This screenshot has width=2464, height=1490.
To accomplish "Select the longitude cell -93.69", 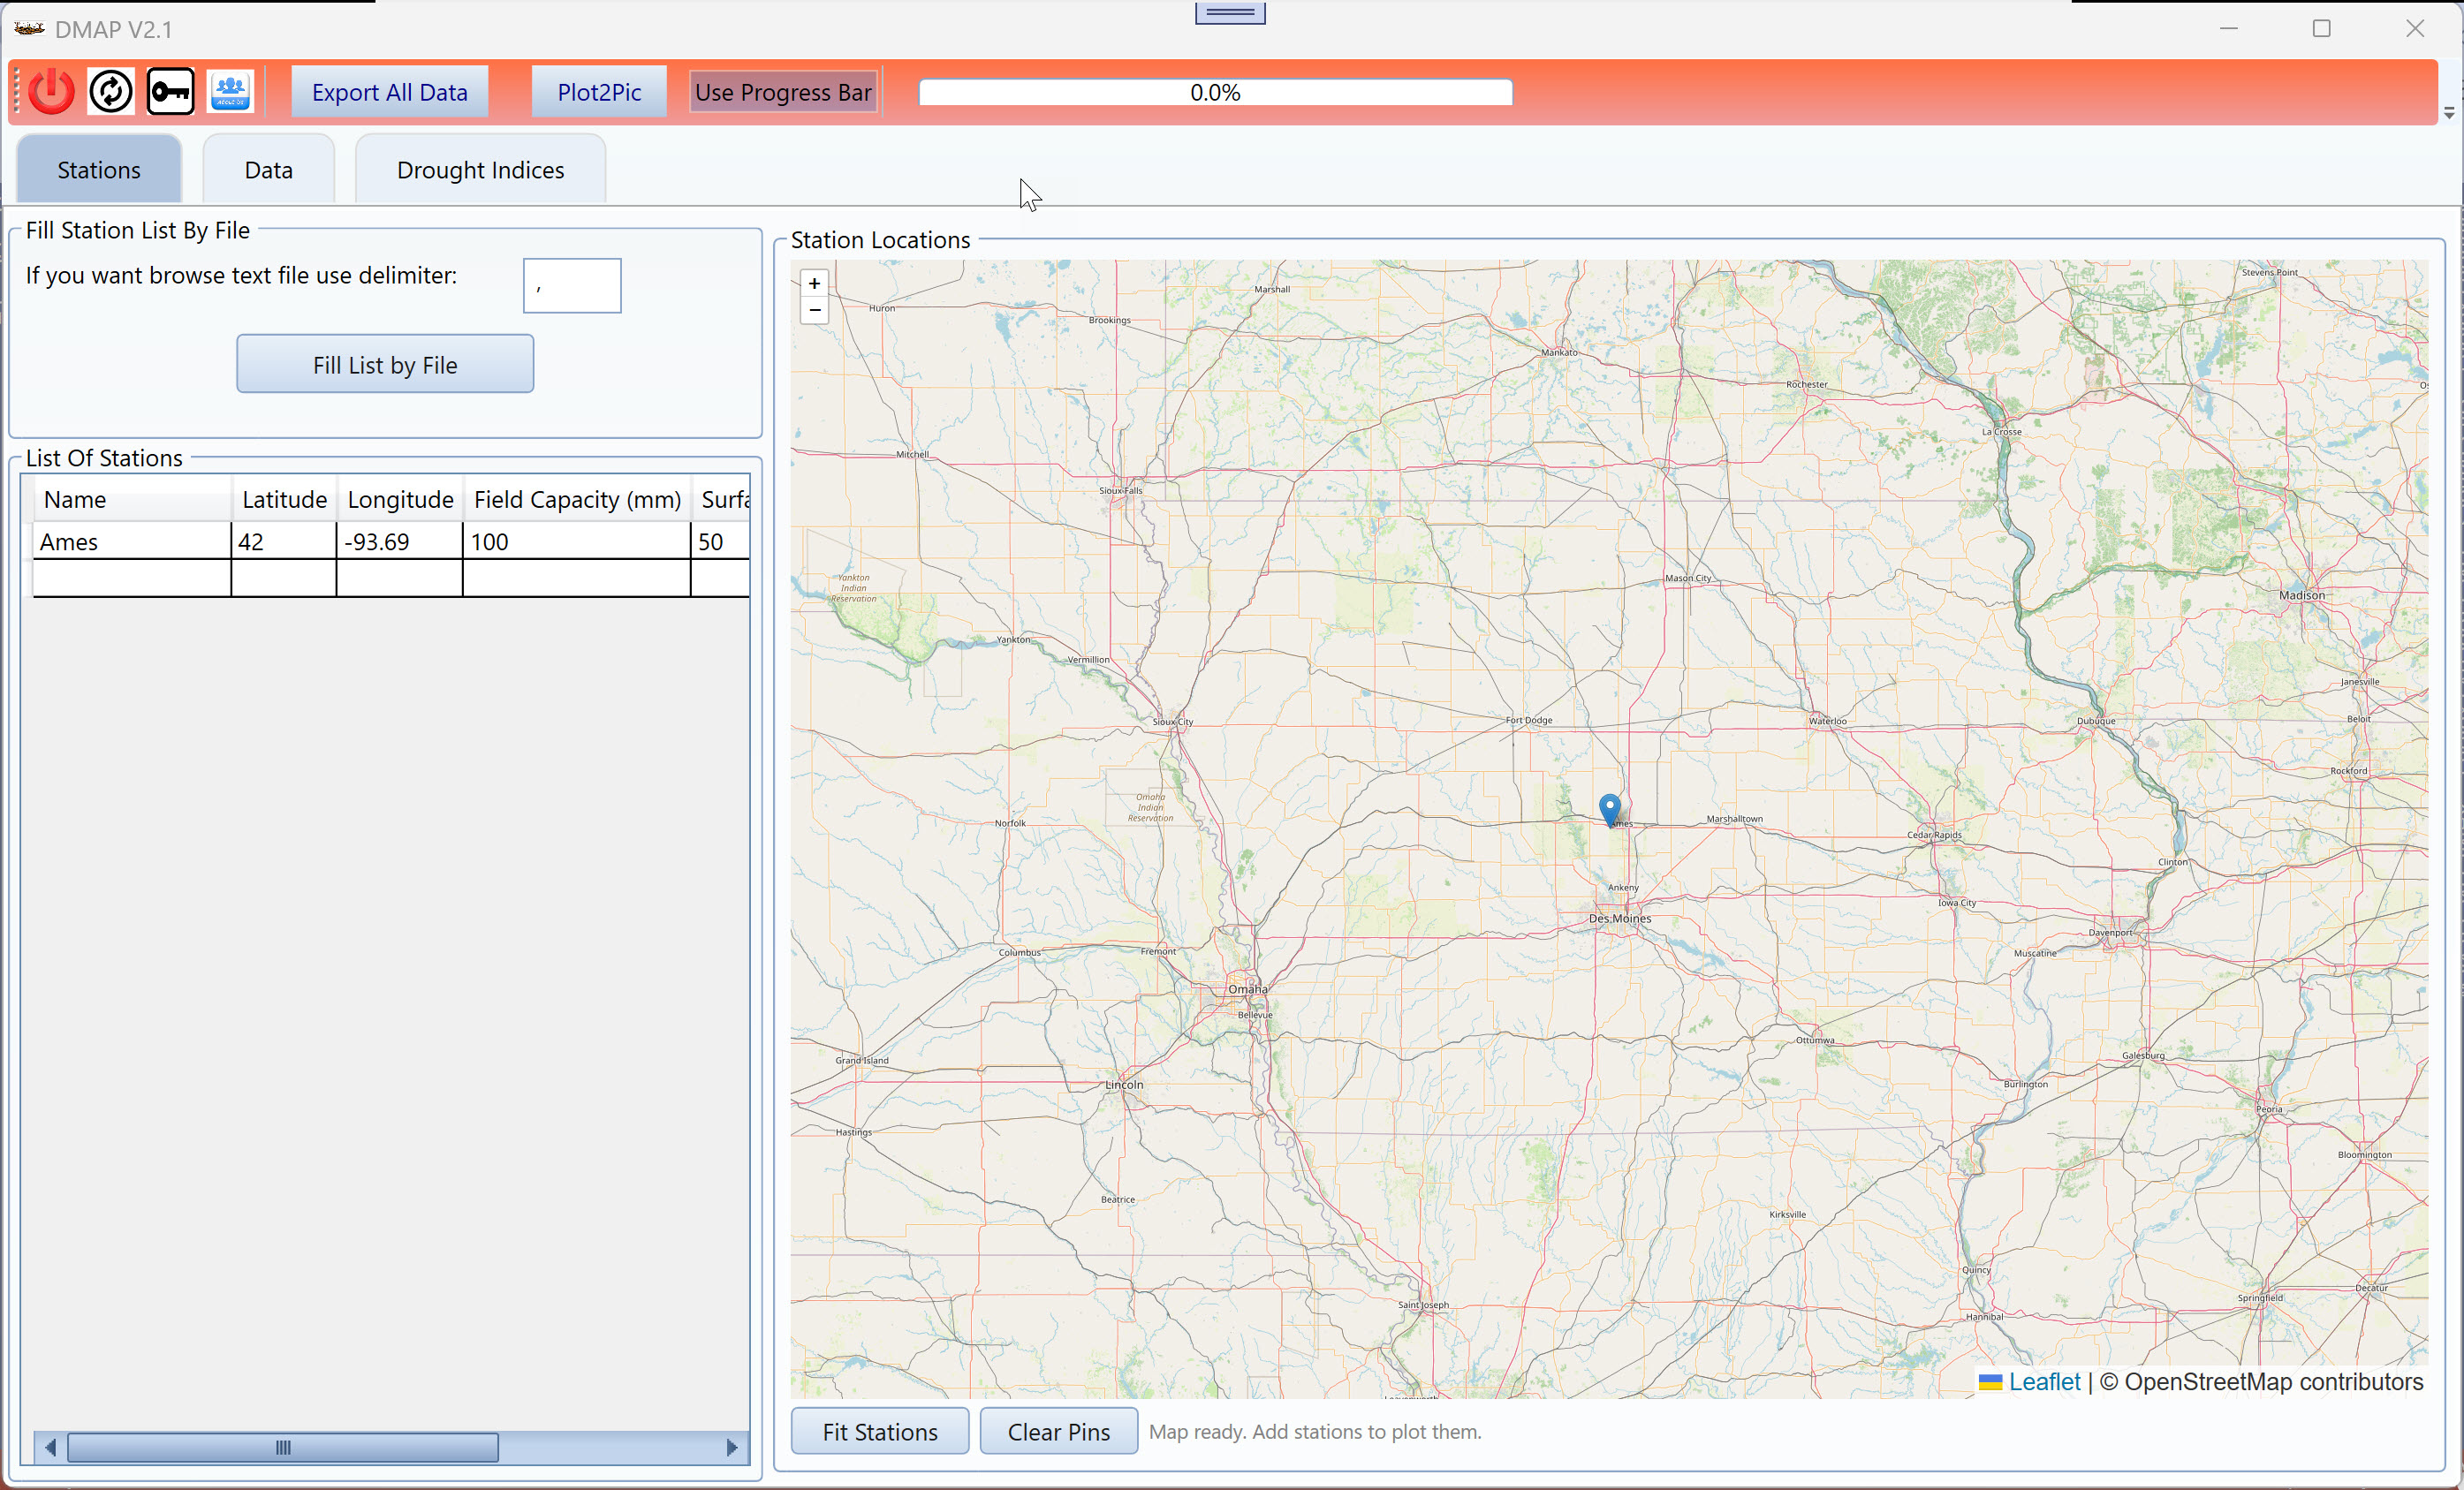I will [x=400, y=542].
